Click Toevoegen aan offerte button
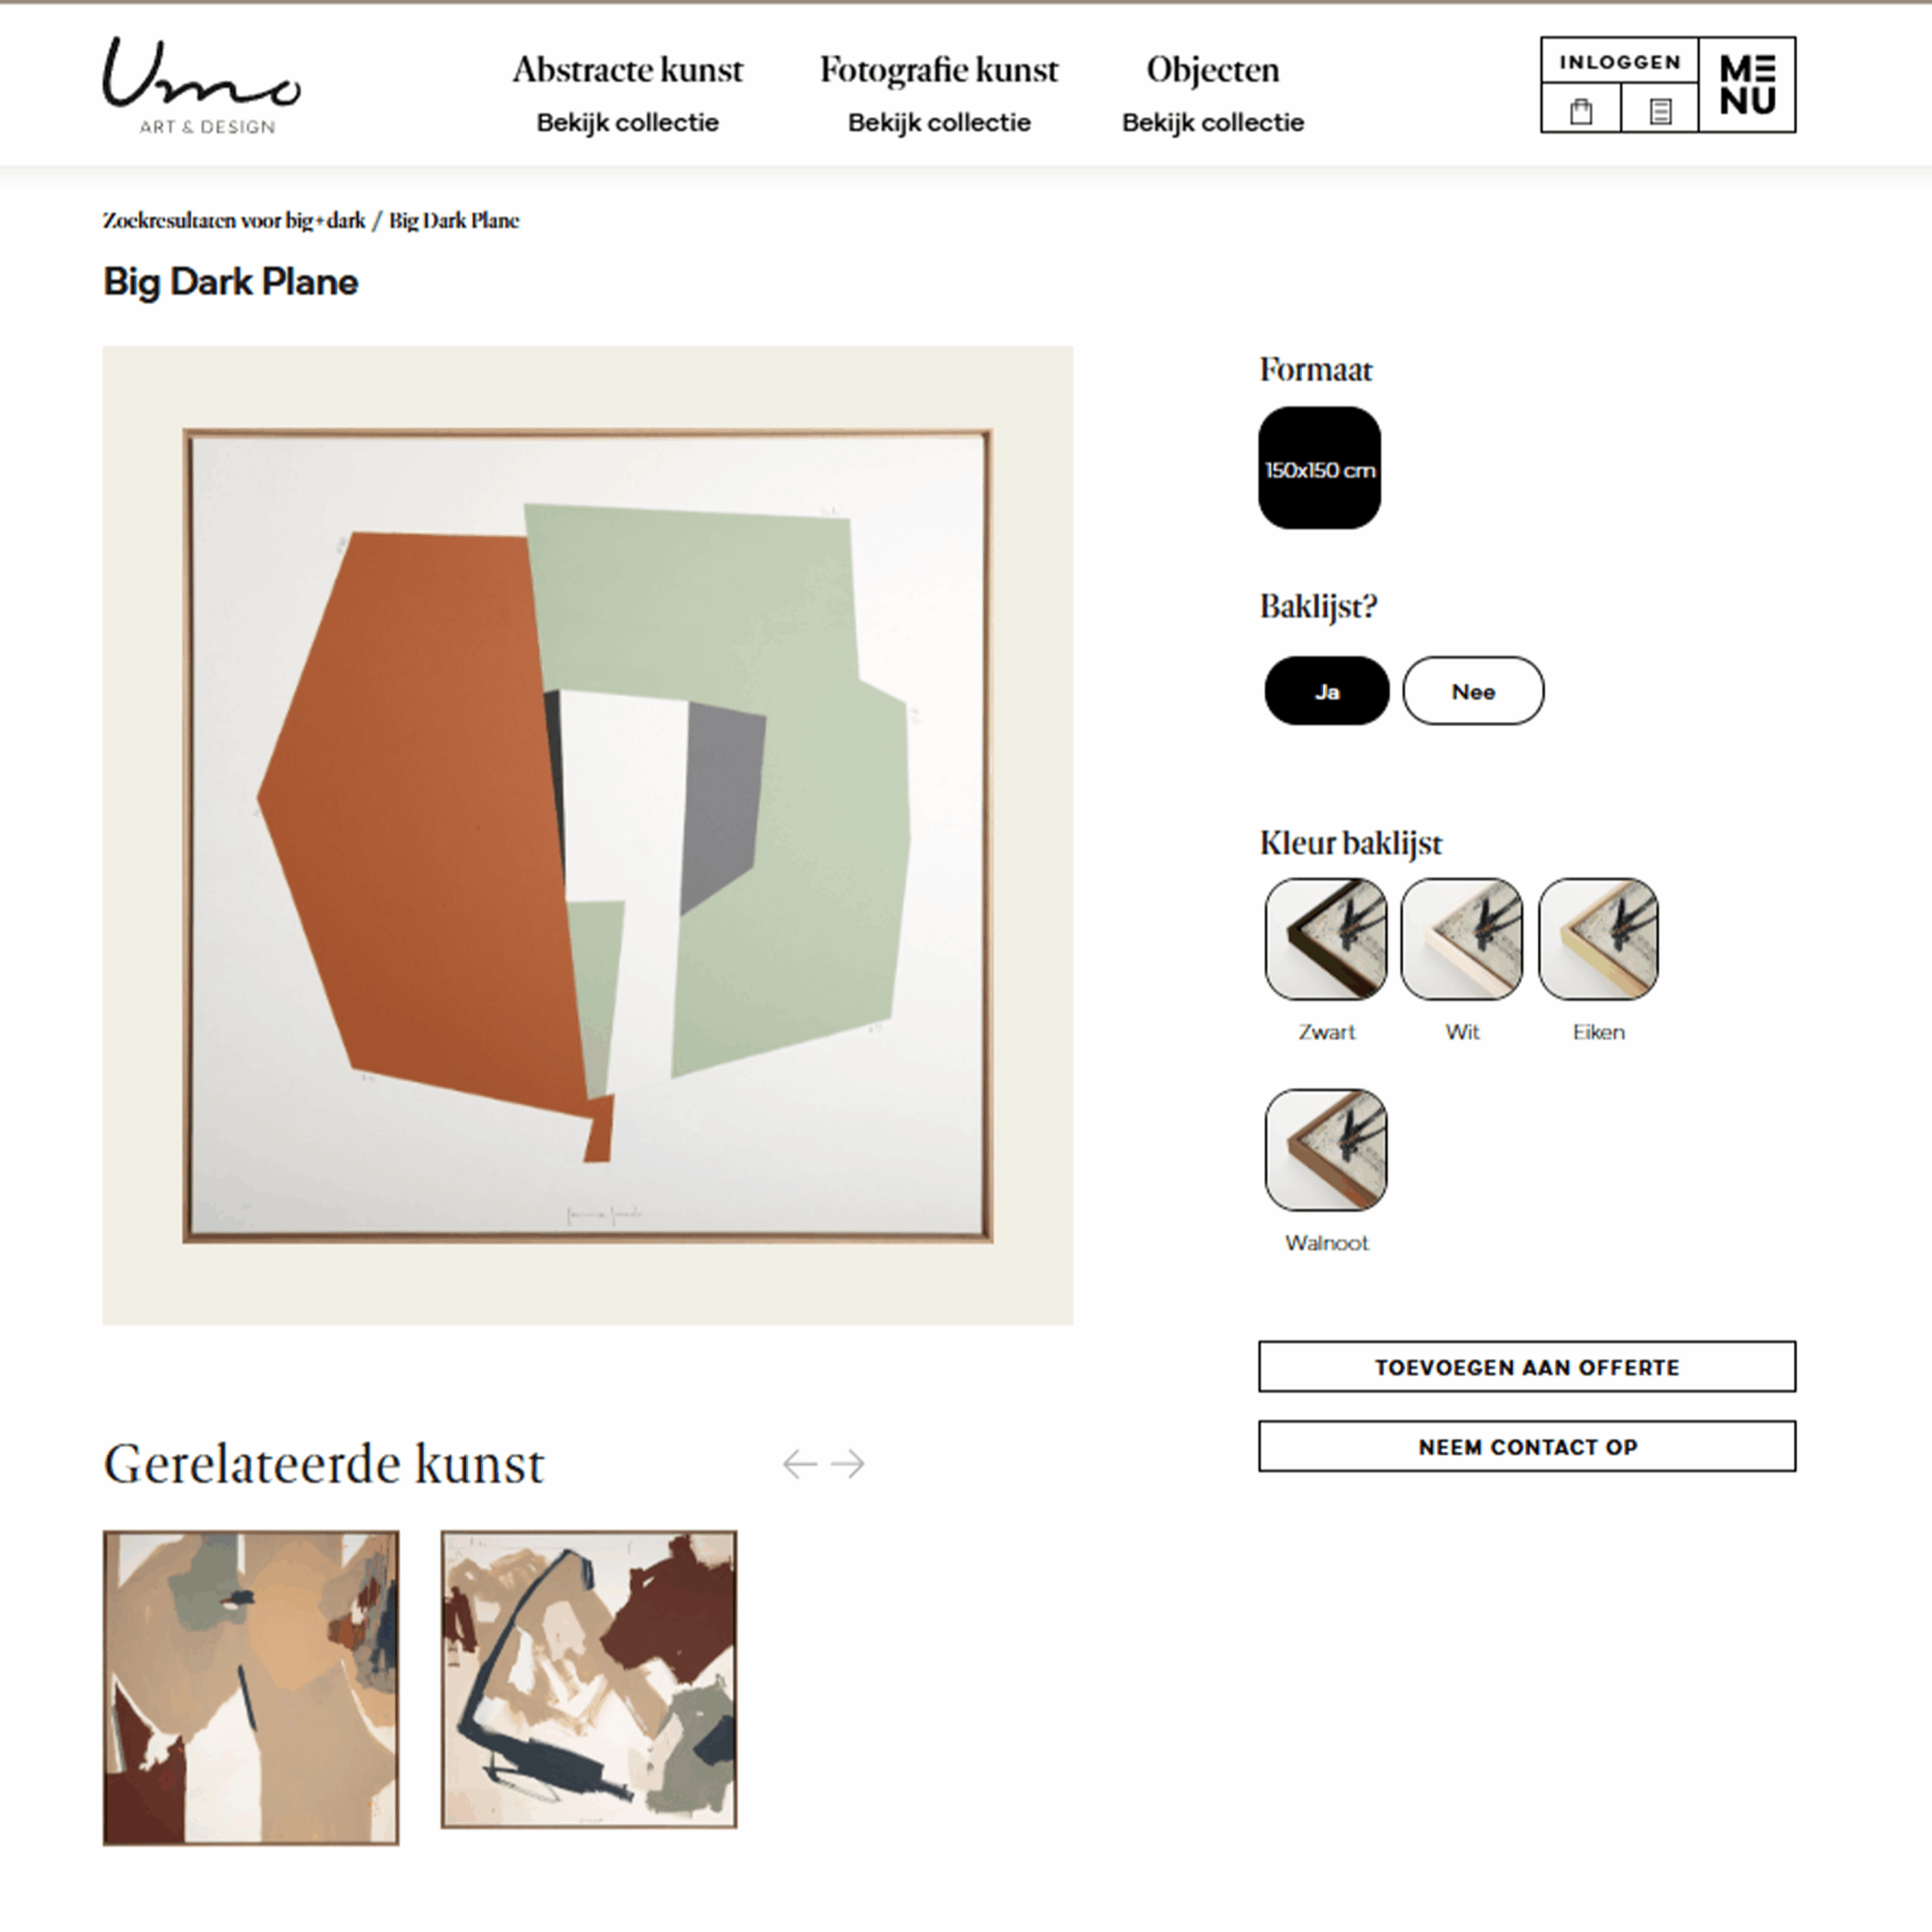The image size is (1932, 1932). (x=1527, y=1367)
